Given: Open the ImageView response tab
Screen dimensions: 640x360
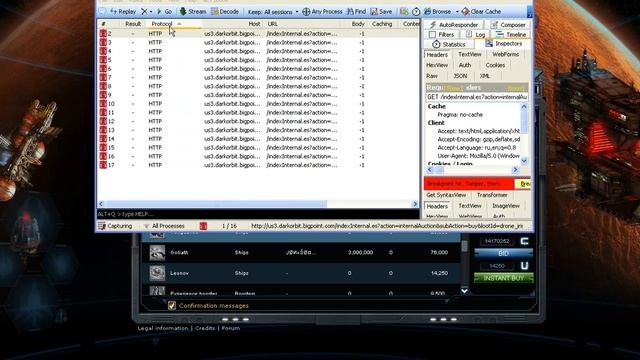Looking at the screenshot, I should pyautogui.click(x=506, y=206).
